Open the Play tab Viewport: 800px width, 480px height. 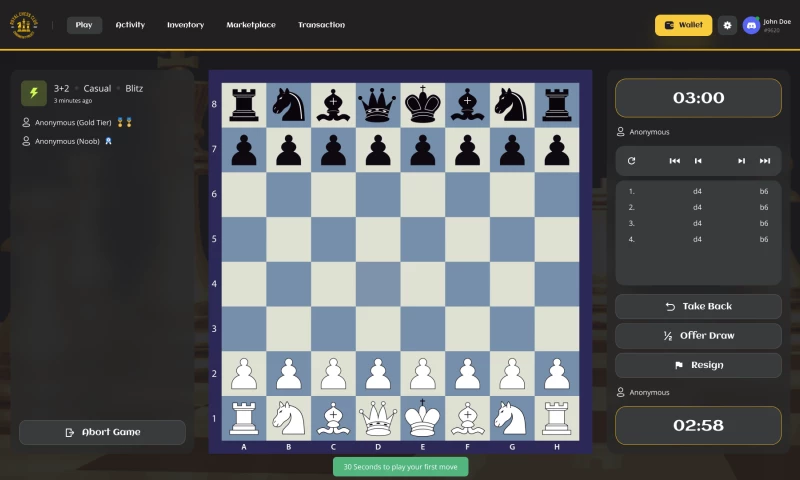84,25
